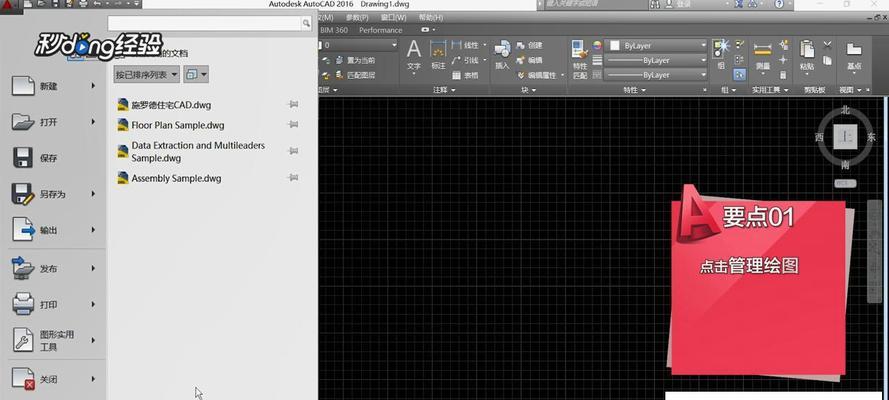Expand the 特性 panel title
The image size is (889, 400).
(x=635, y=90)
